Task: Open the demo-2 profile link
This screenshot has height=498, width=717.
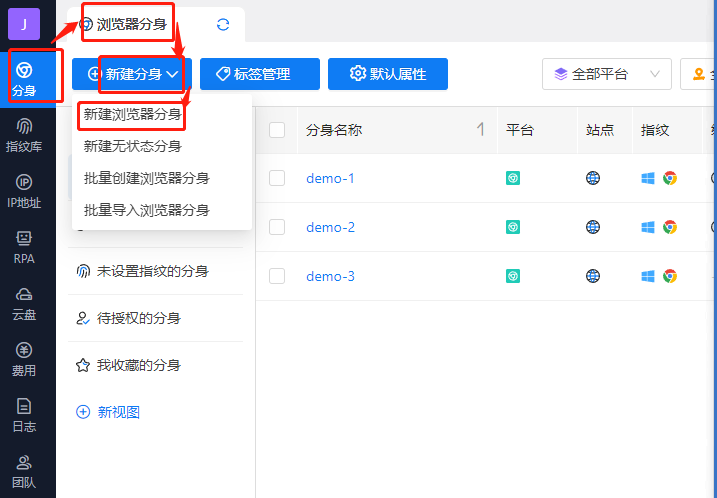Action: coord(330,227)
